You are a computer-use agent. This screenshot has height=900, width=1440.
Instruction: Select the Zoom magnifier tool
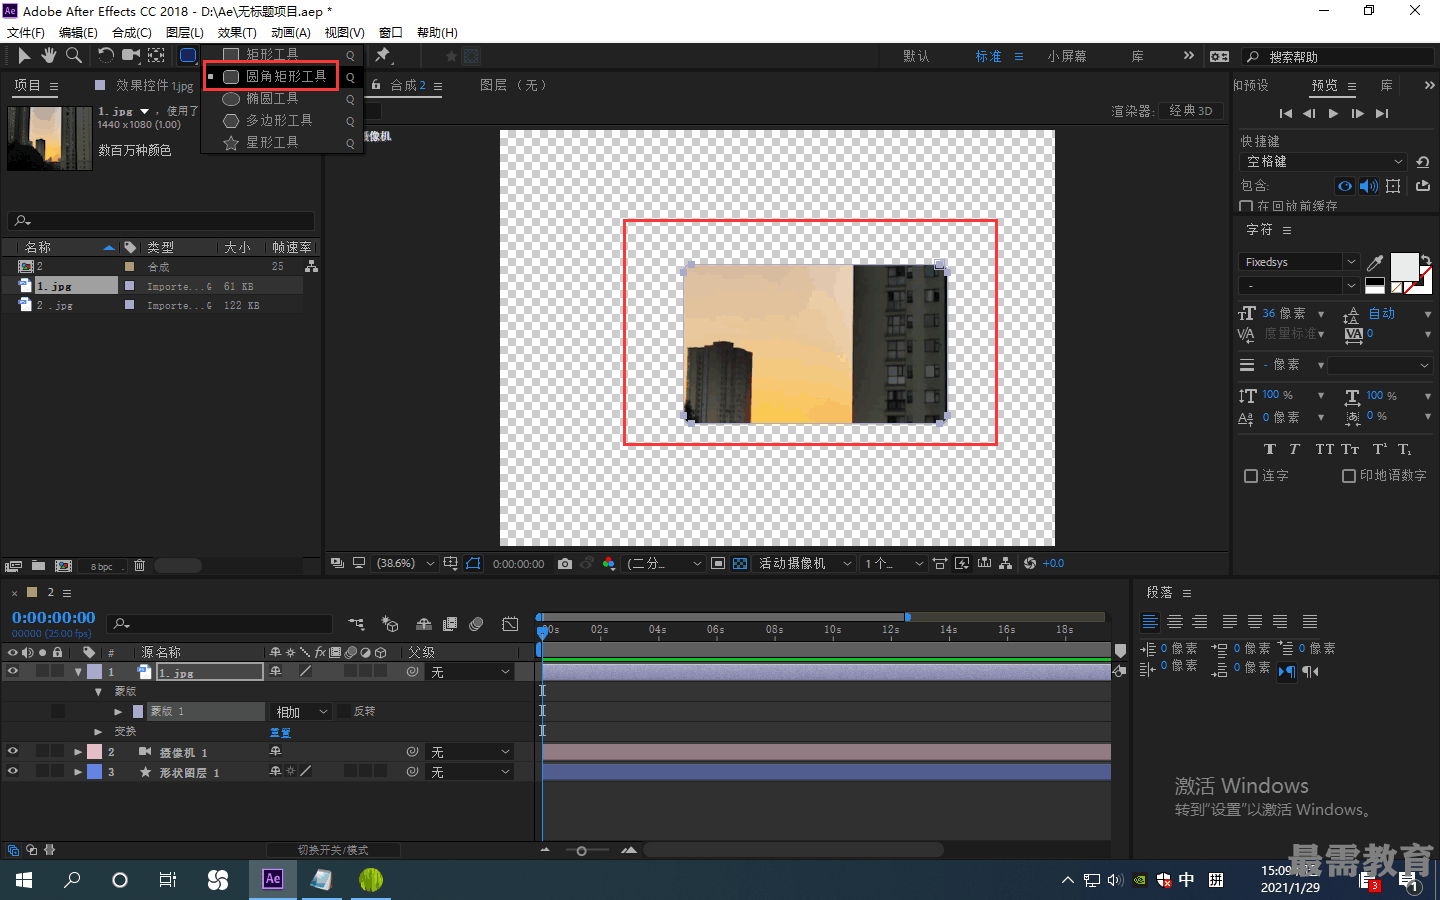pos(74,56)
